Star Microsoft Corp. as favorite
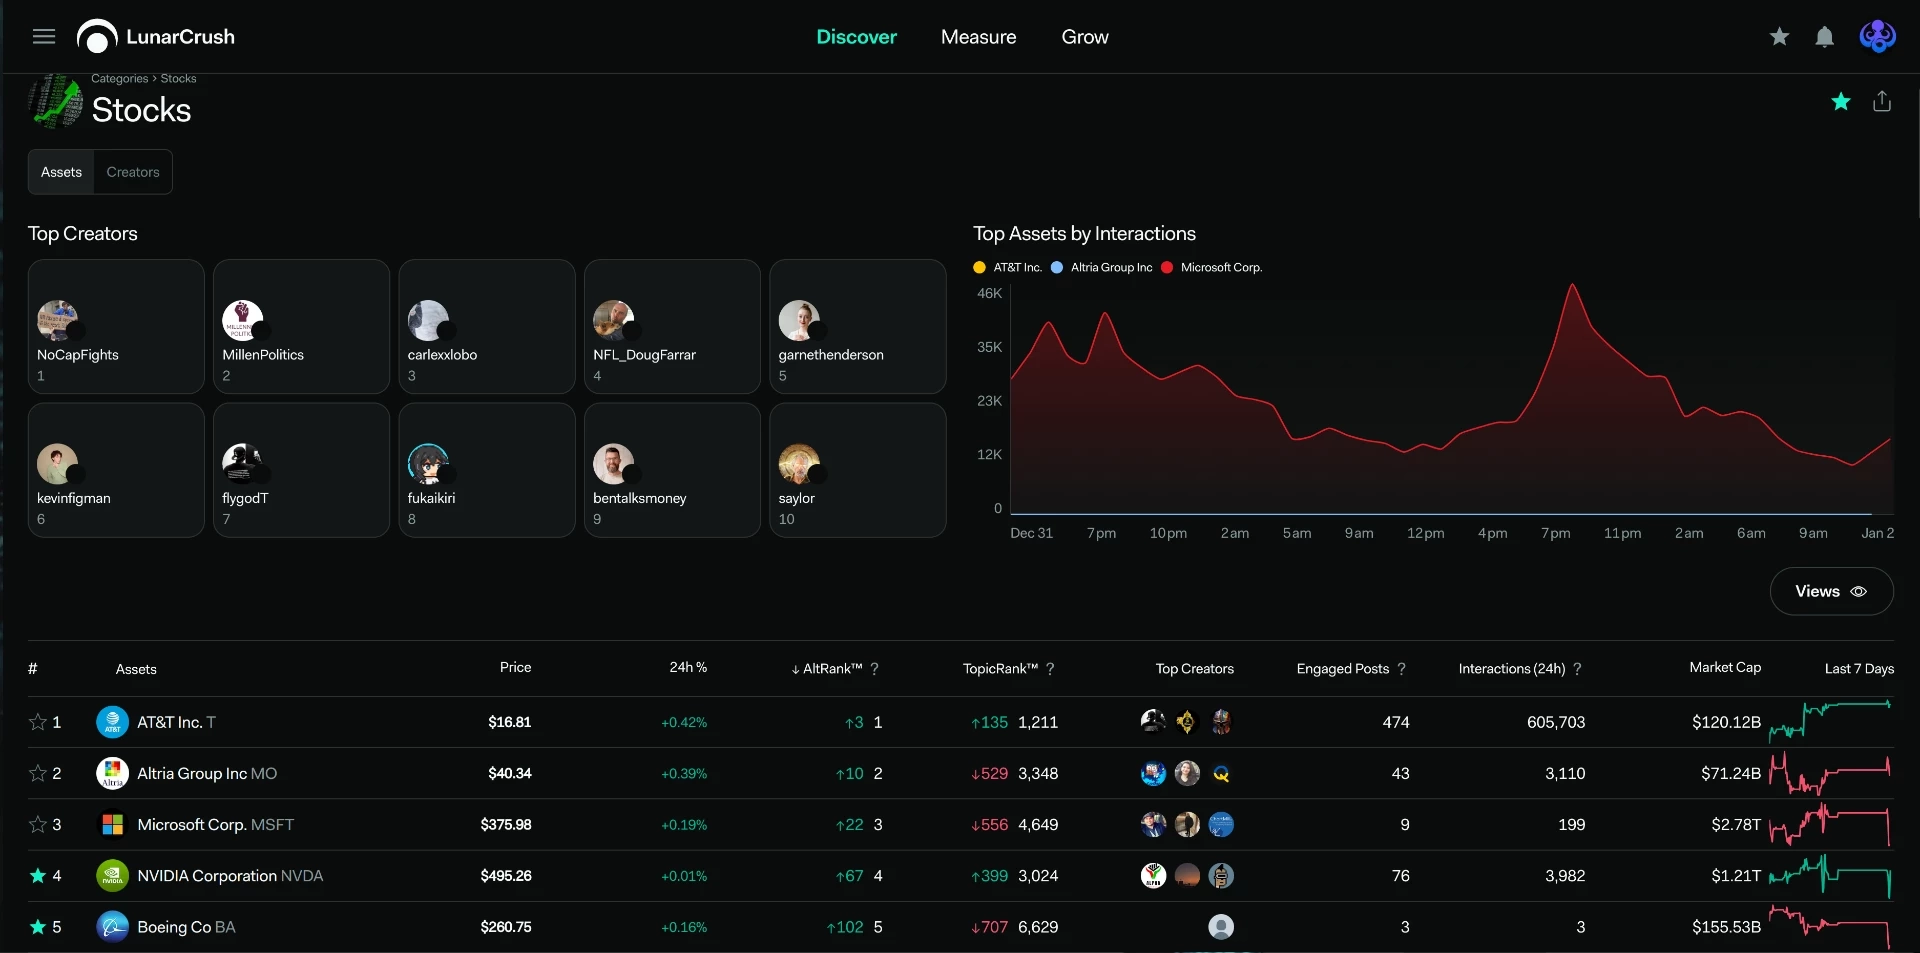The height and width of the screenshot is (953, 1920). click(38, 825)
